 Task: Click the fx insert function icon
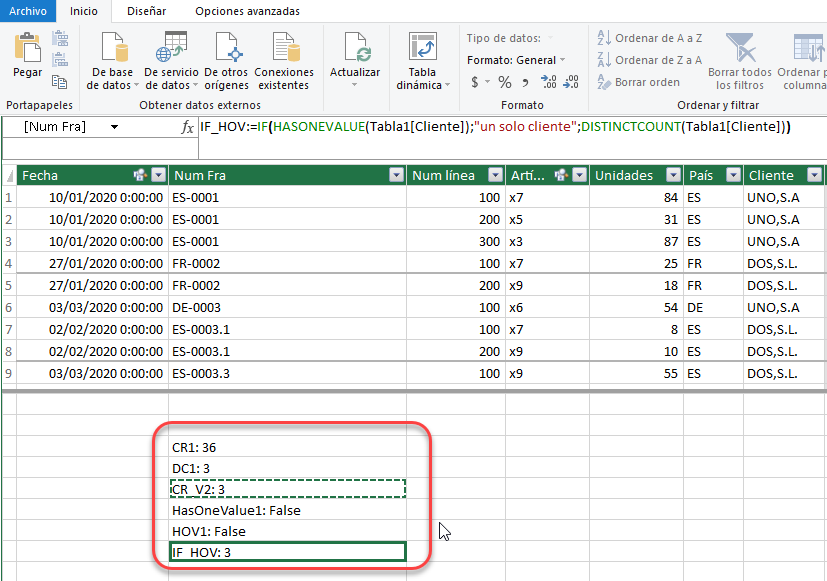[187, 127]
